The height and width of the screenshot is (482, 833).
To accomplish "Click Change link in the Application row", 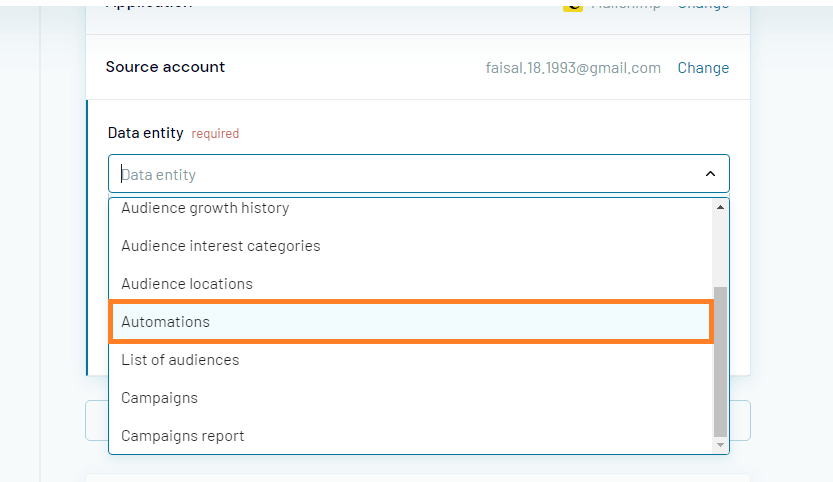I will (703, 6).
